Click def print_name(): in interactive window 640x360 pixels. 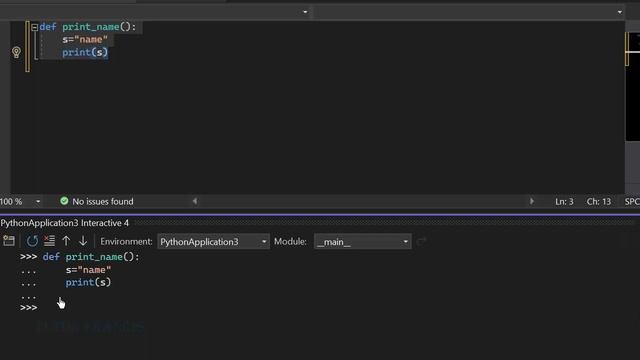pos(91,257)
